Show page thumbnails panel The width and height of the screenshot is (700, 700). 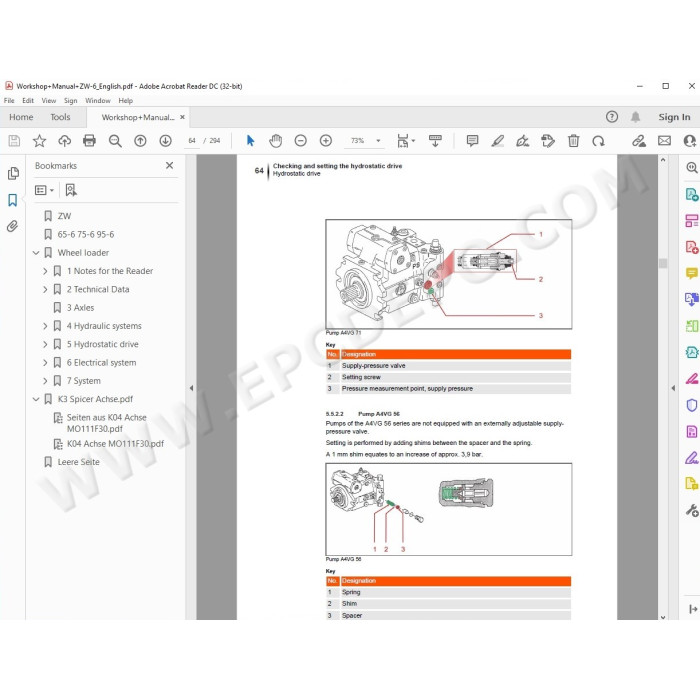coord(13,173)
